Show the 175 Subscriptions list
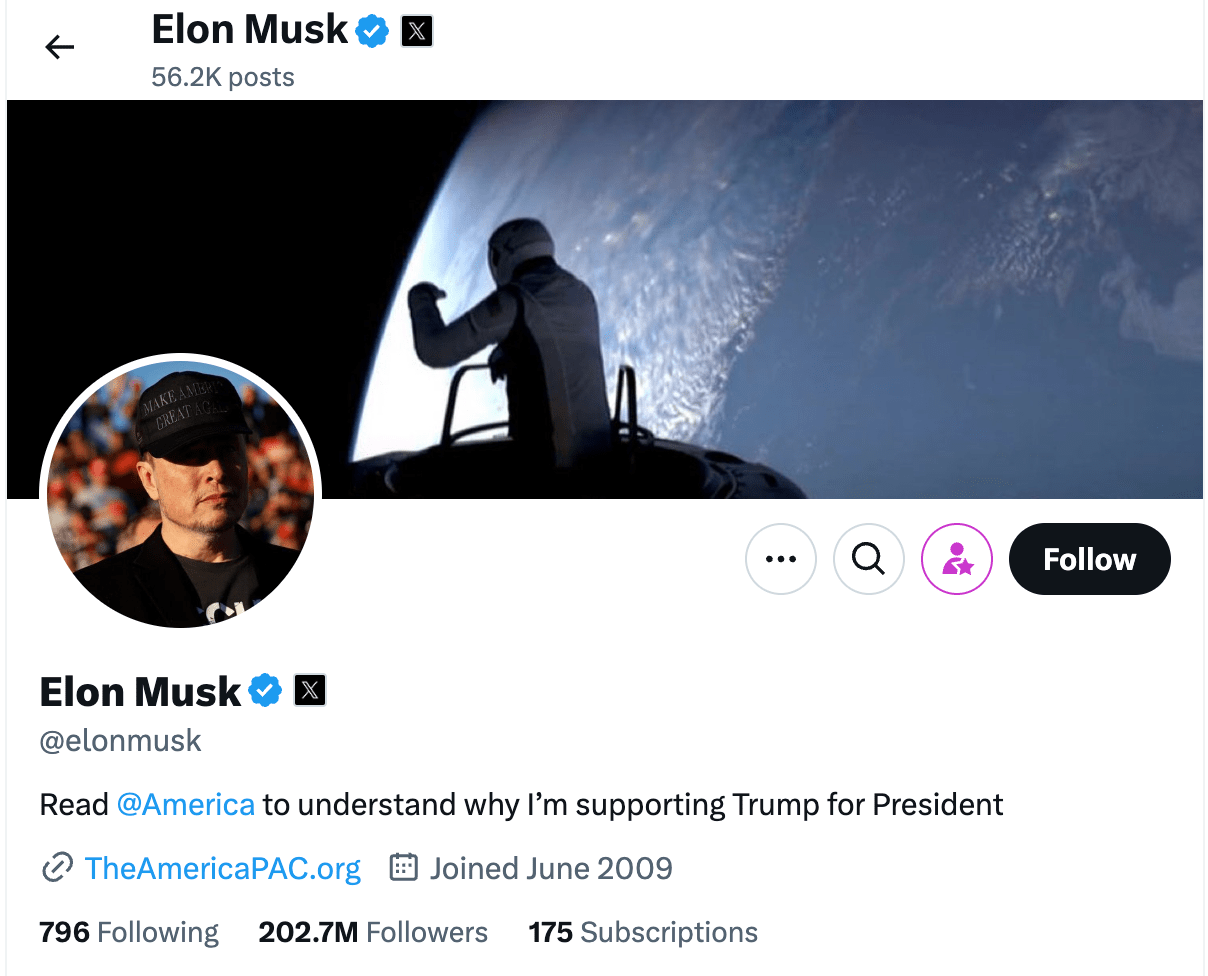Viewport: 1208px width, 976px height. pos(643,933)
